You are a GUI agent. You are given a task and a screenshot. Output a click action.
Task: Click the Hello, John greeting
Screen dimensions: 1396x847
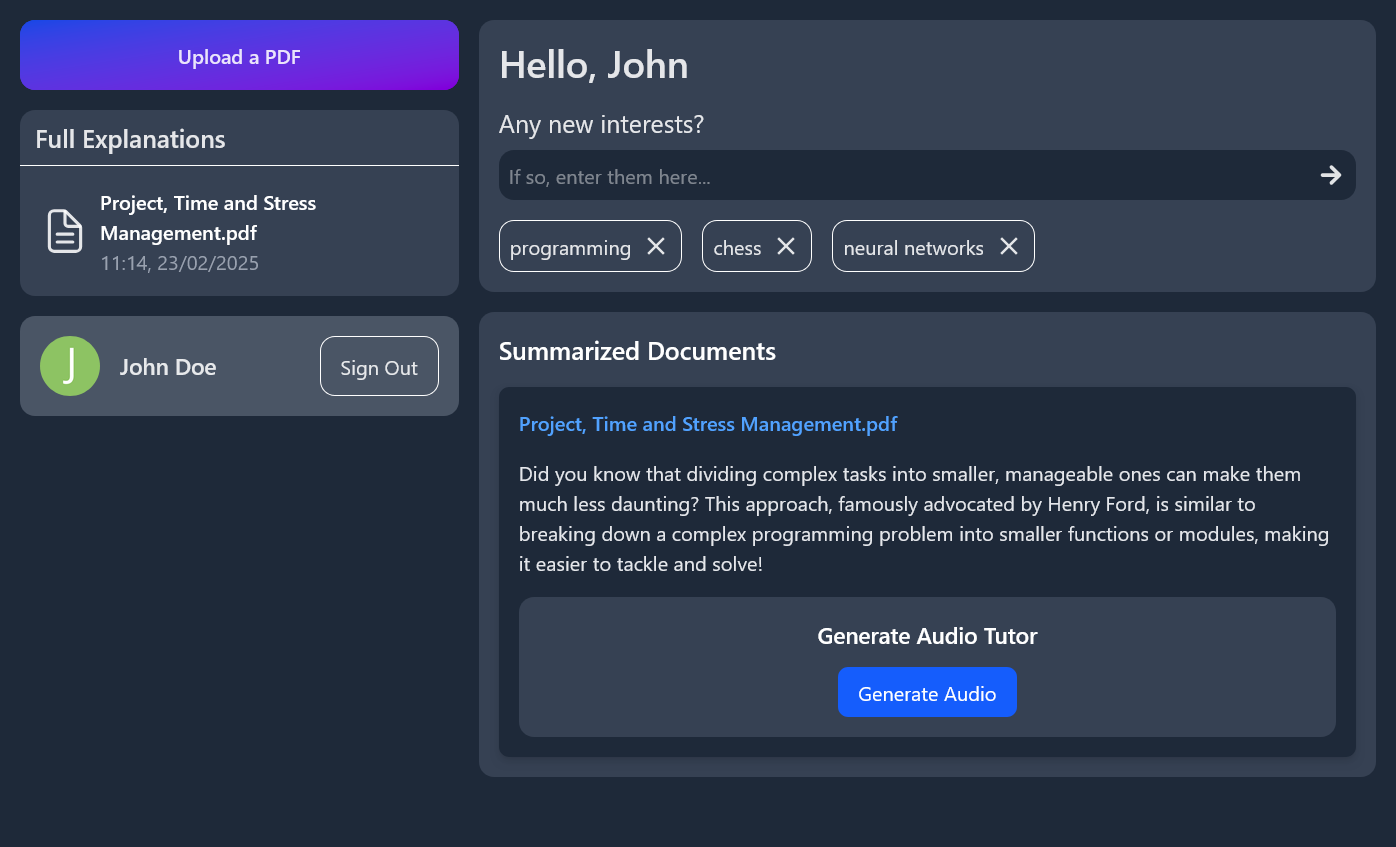point(593,65)
